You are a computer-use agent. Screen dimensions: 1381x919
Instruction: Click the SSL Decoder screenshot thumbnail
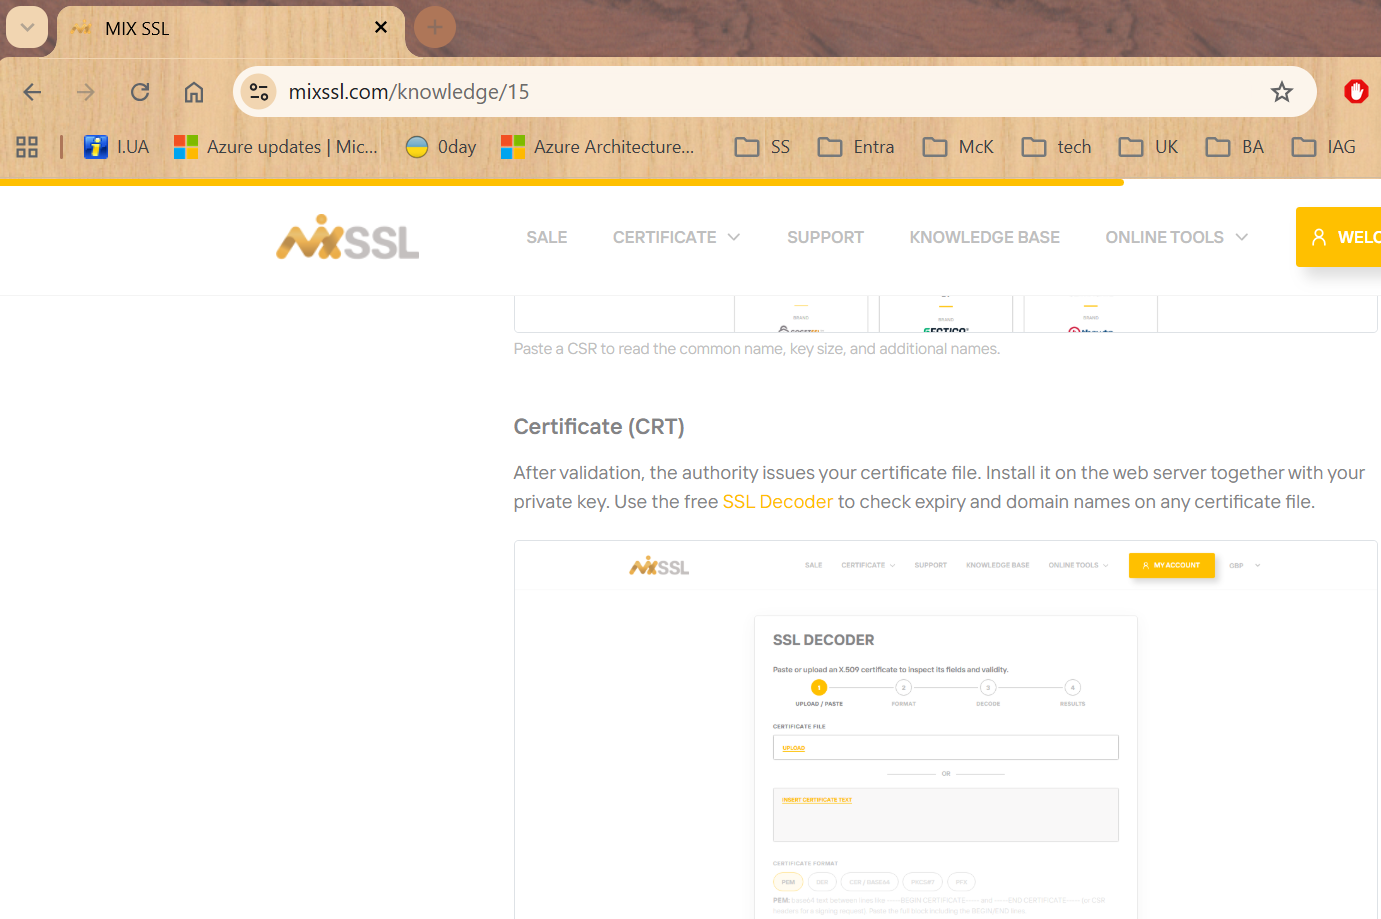click(945, 730)
